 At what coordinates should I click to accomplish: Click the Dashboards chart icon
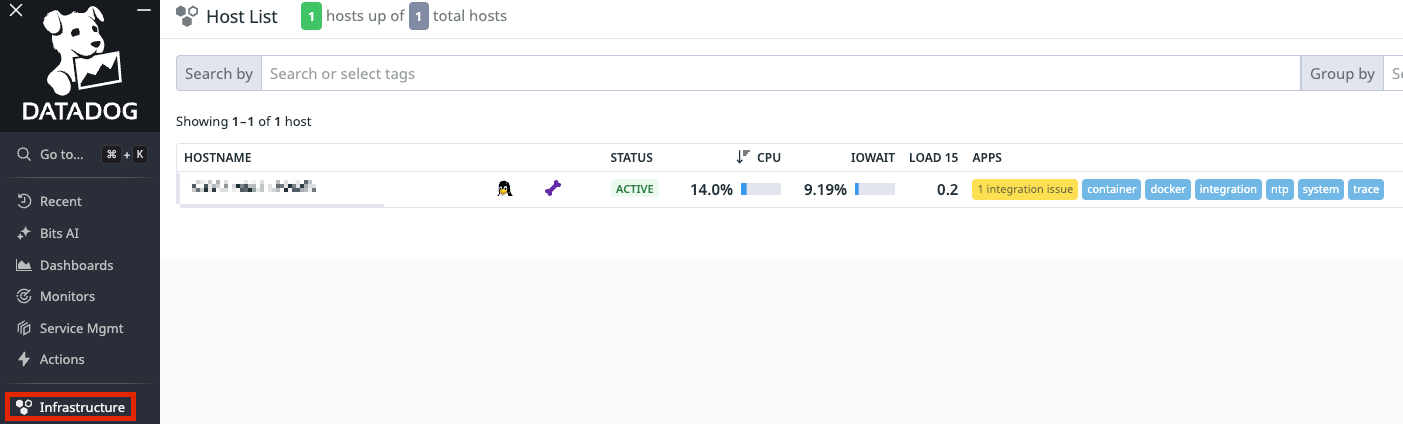click(x=25, y=265)
